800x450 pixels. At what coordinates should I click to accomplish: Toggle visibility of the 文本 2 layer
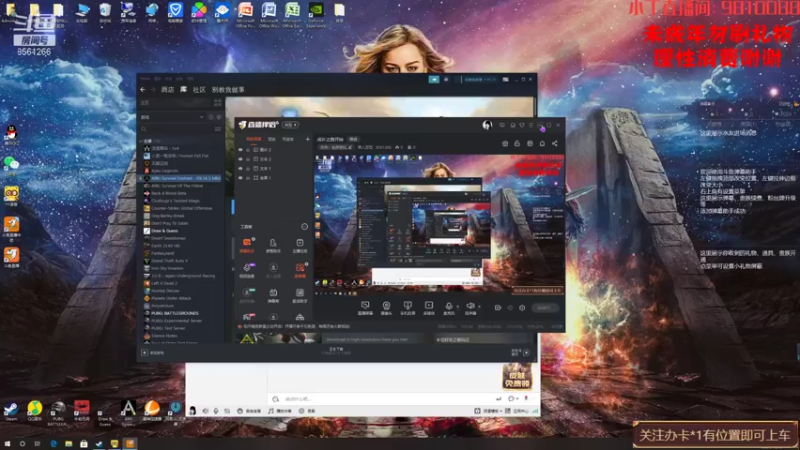point(241,159)
